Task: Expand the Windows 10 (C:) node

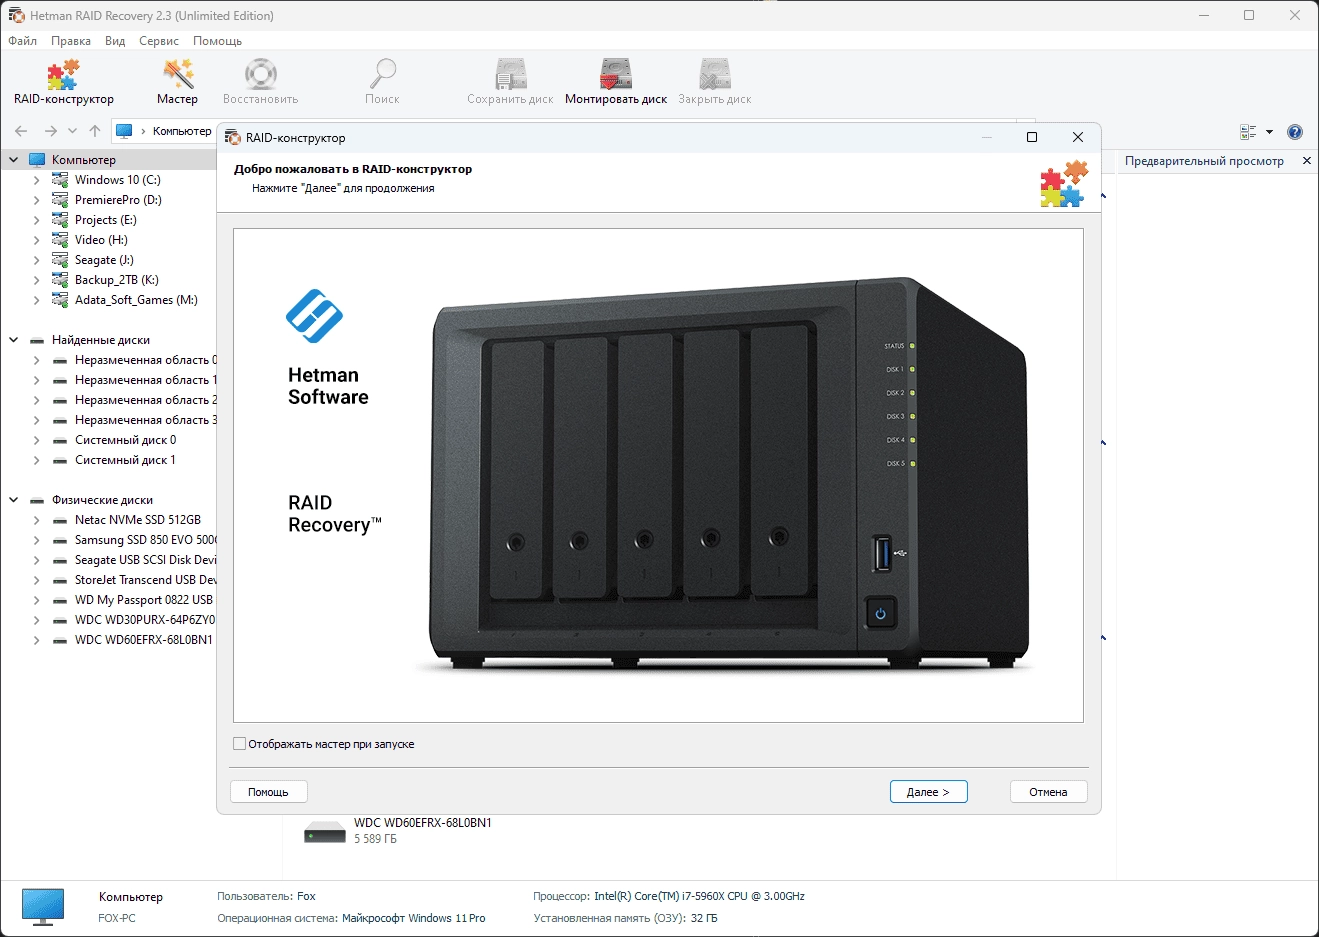Action: pos(37,180)
